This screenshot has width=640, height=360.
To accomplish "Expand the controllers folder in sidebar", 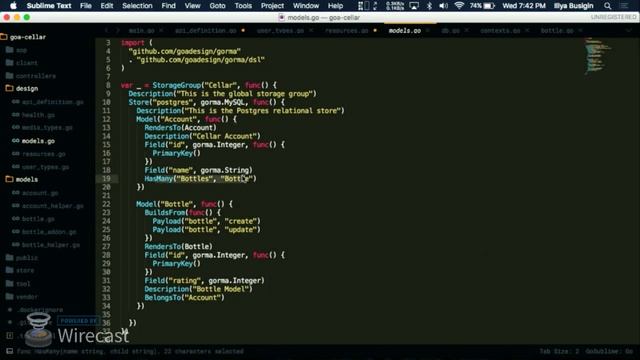I will click(x=10, y=76).
